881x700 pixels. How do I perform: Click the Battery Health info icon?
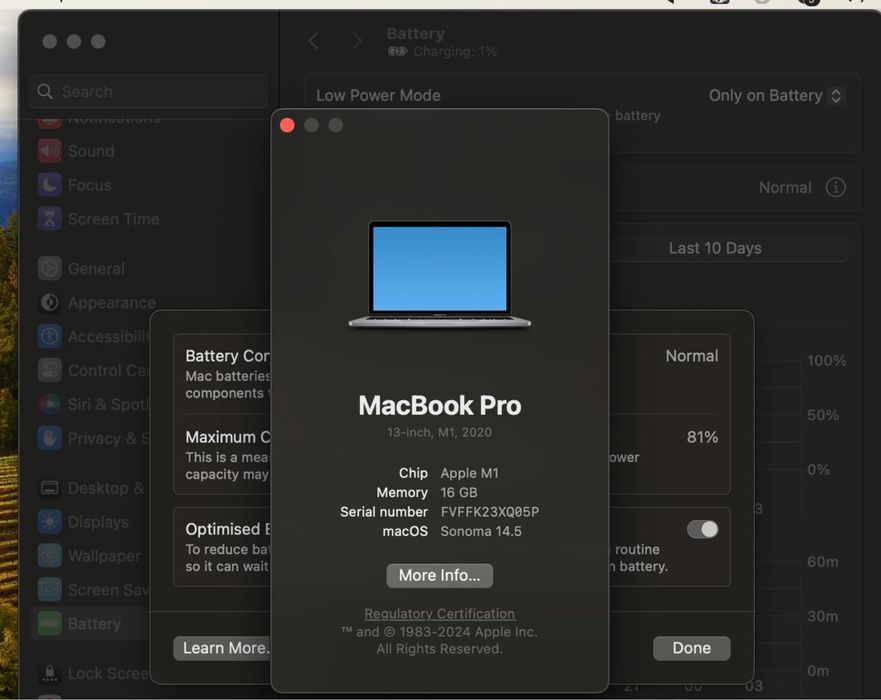pos(835,187)
